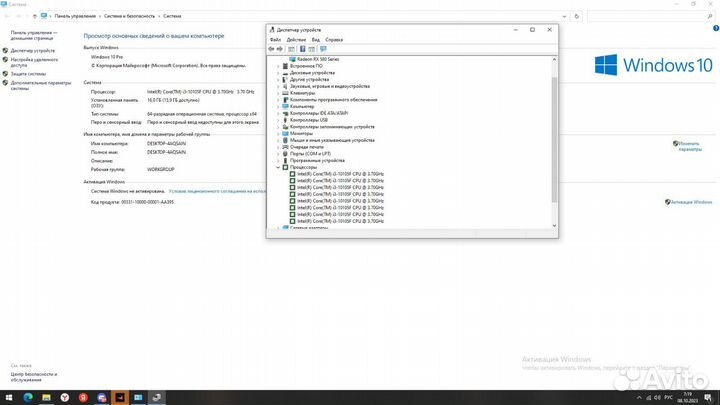The image size is (720, 405).
Task: Expand the Дисковые устройства node
Action: point(278,73)
